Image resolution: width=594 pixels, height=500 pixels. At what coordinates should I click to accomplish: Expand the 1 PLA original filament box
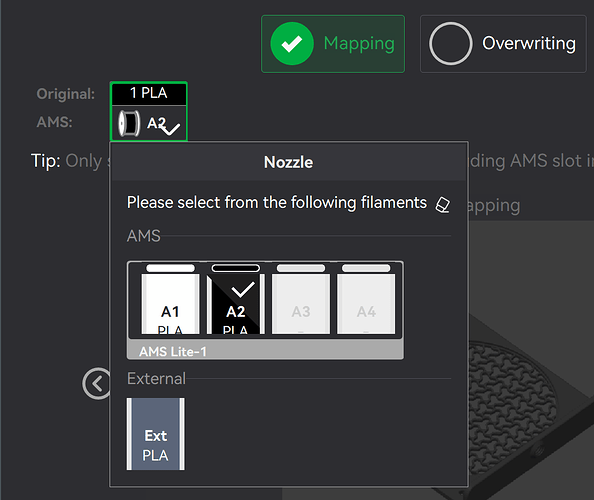tap(148, 93)
